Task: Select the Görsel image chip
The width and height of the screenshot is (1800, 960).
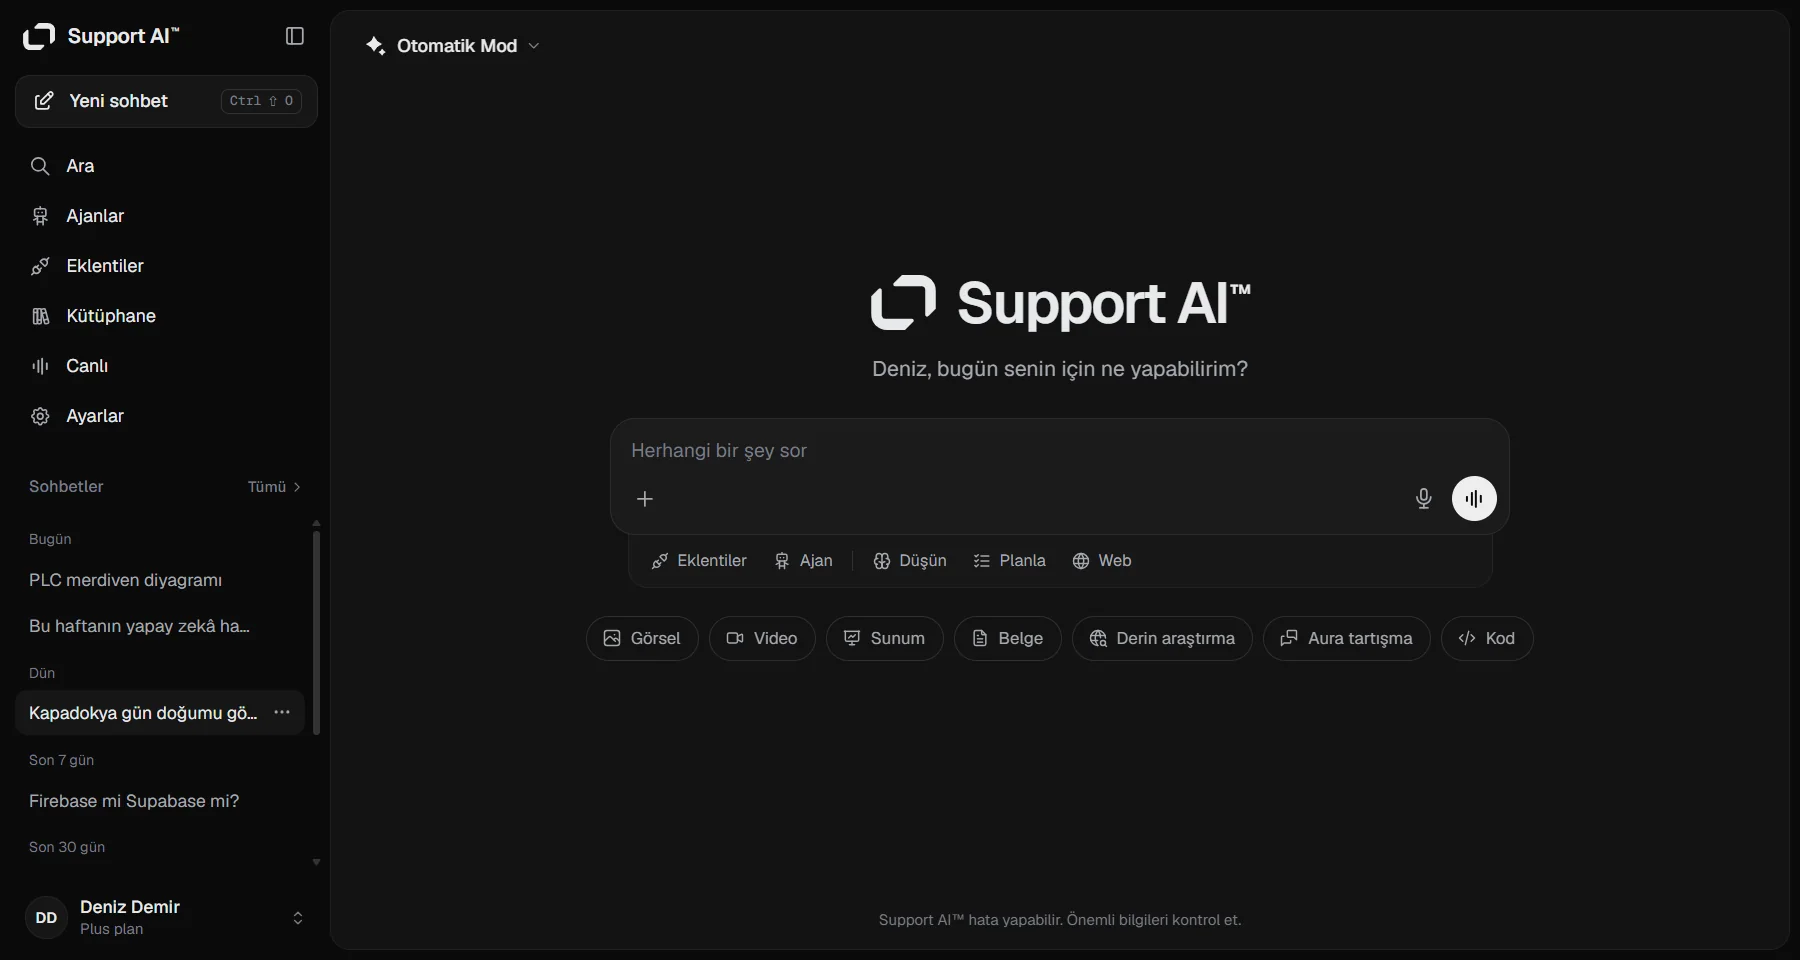Action: pos(642,639)
